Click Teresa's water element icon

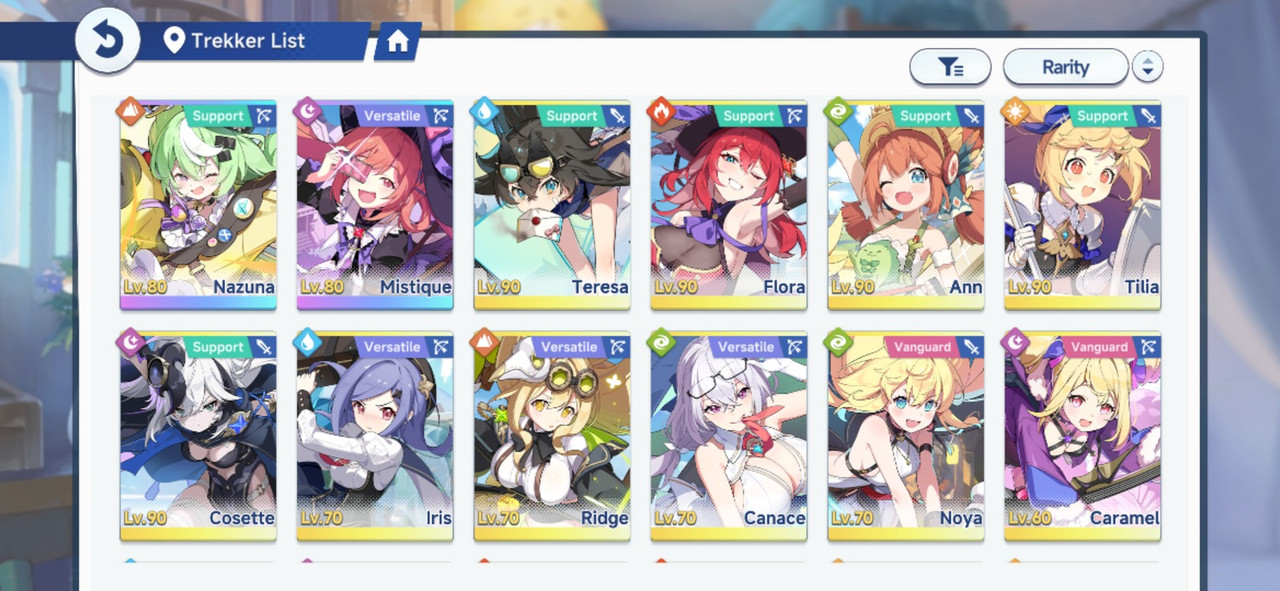click(x=486, y=111)
